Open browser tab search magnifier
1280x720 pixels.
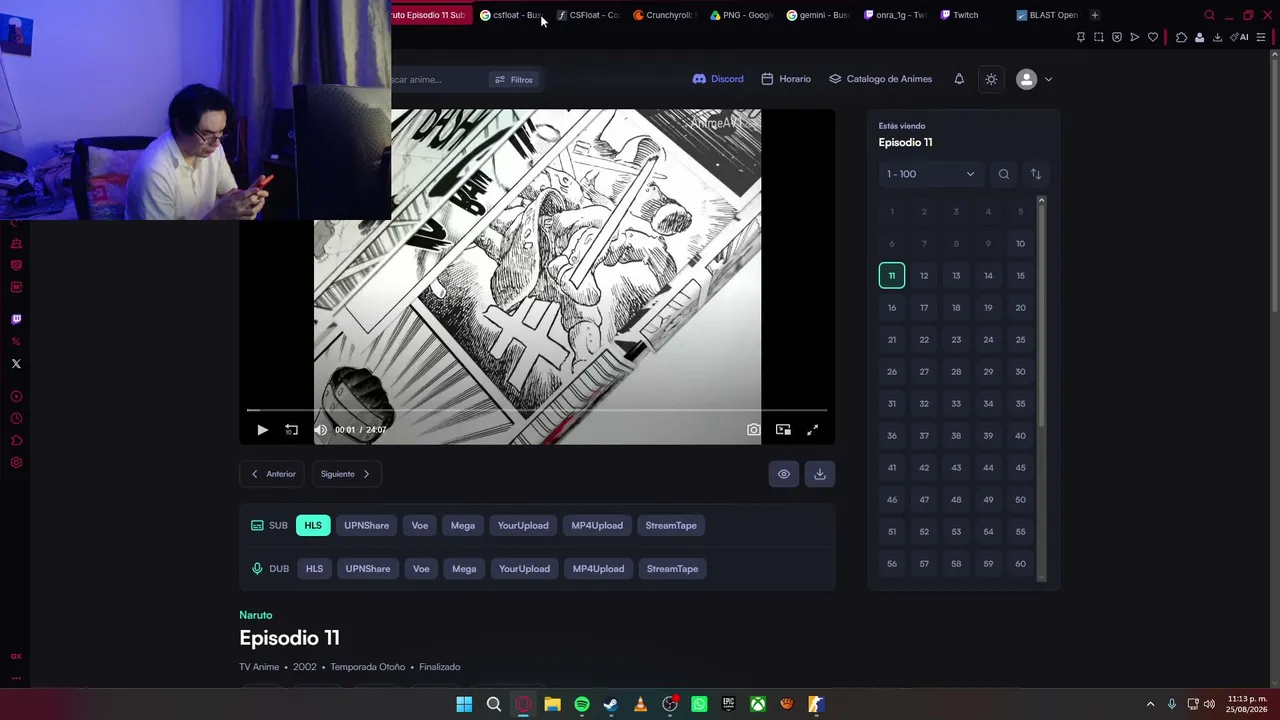1209,15
